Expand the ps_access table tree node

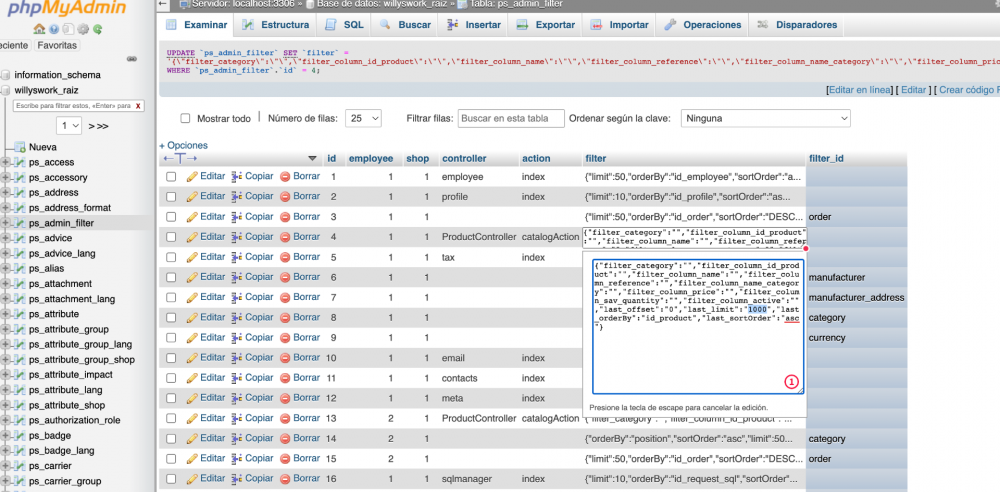tap(6, 162)
